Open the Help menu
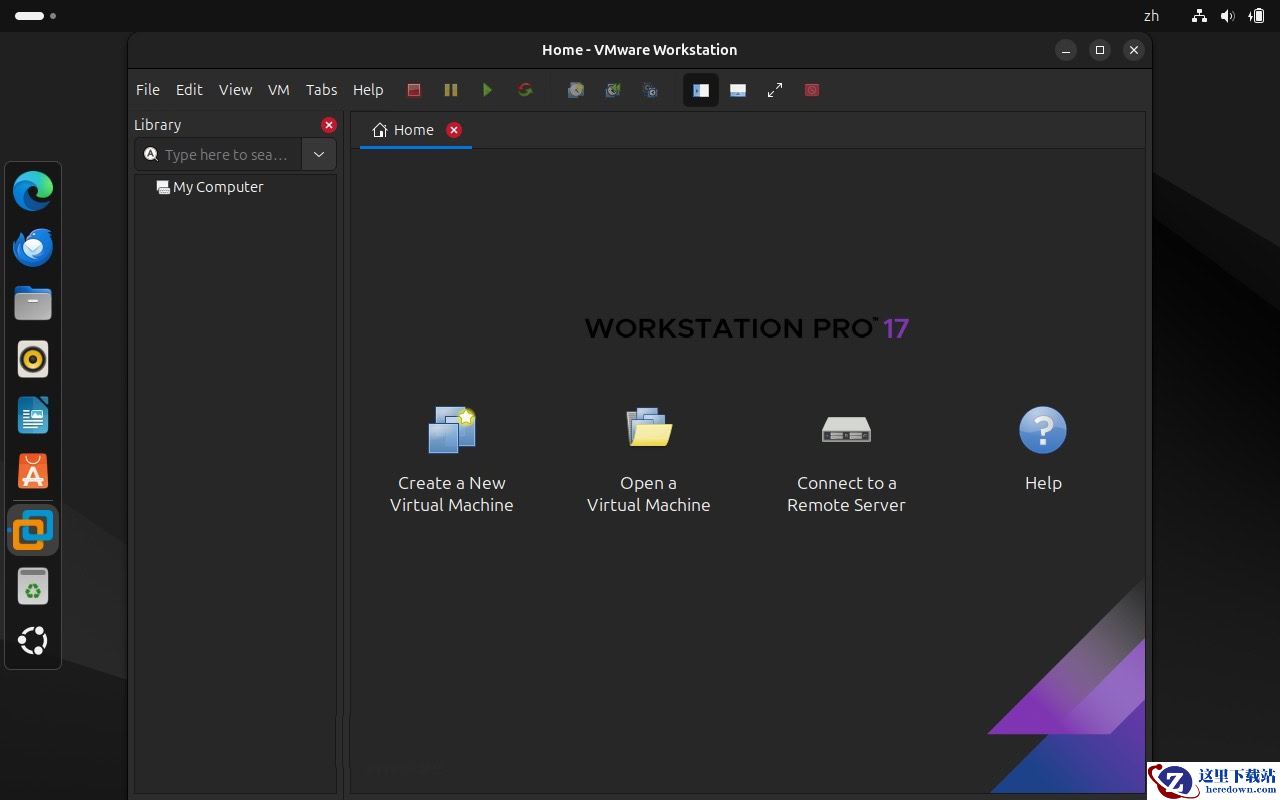Screen dimensions: 1280x800 pyautogui.click(x=368, y=90)
